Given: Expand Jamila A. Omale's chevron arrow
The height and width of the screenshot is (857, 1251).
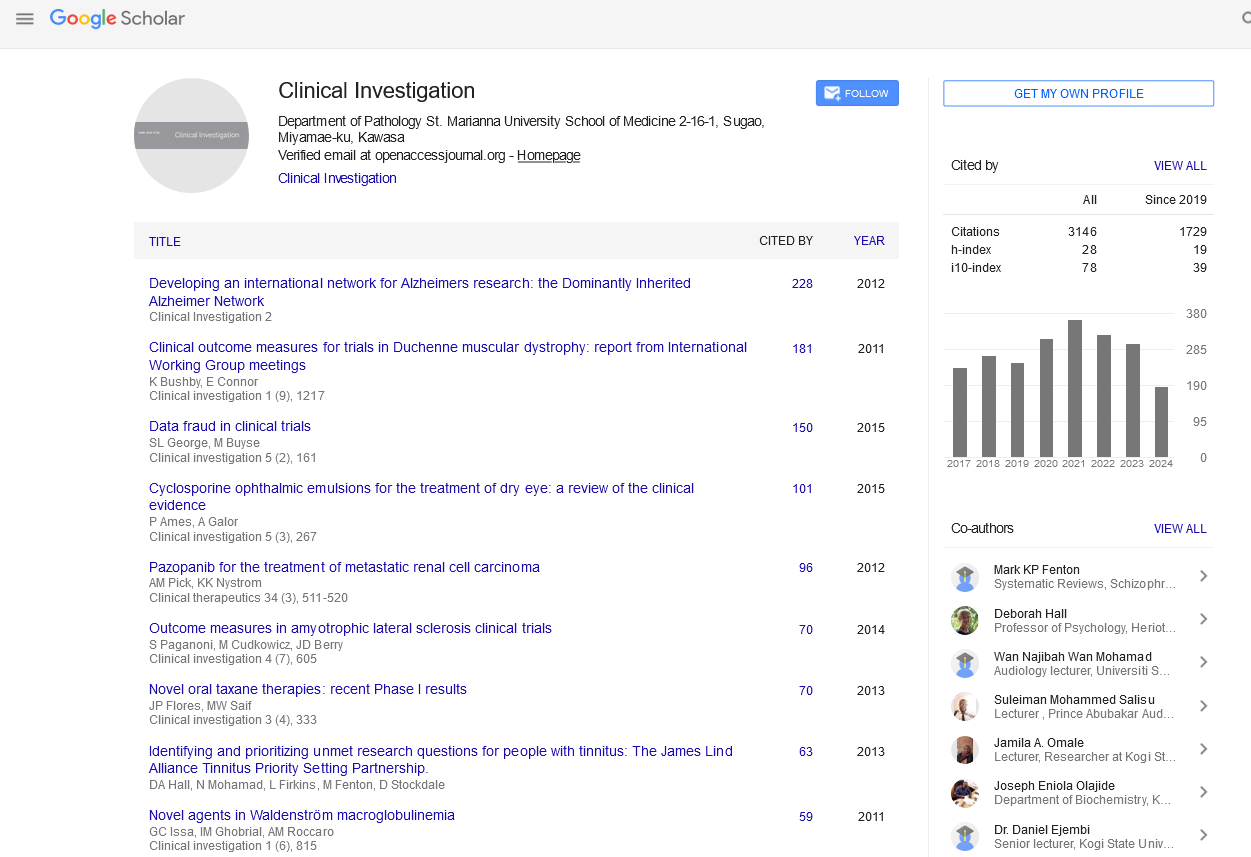Looking at the screenshot, I should [x=1204, y=749].
